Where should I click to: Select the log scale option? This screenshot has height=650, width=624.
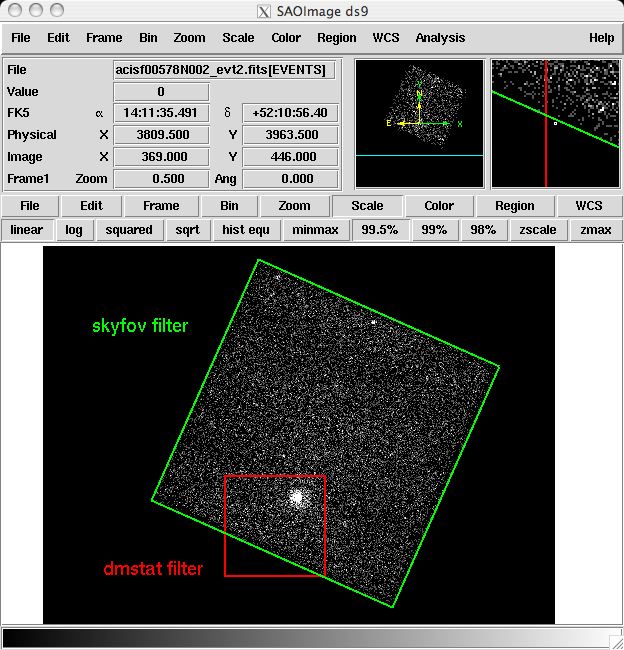74,230
